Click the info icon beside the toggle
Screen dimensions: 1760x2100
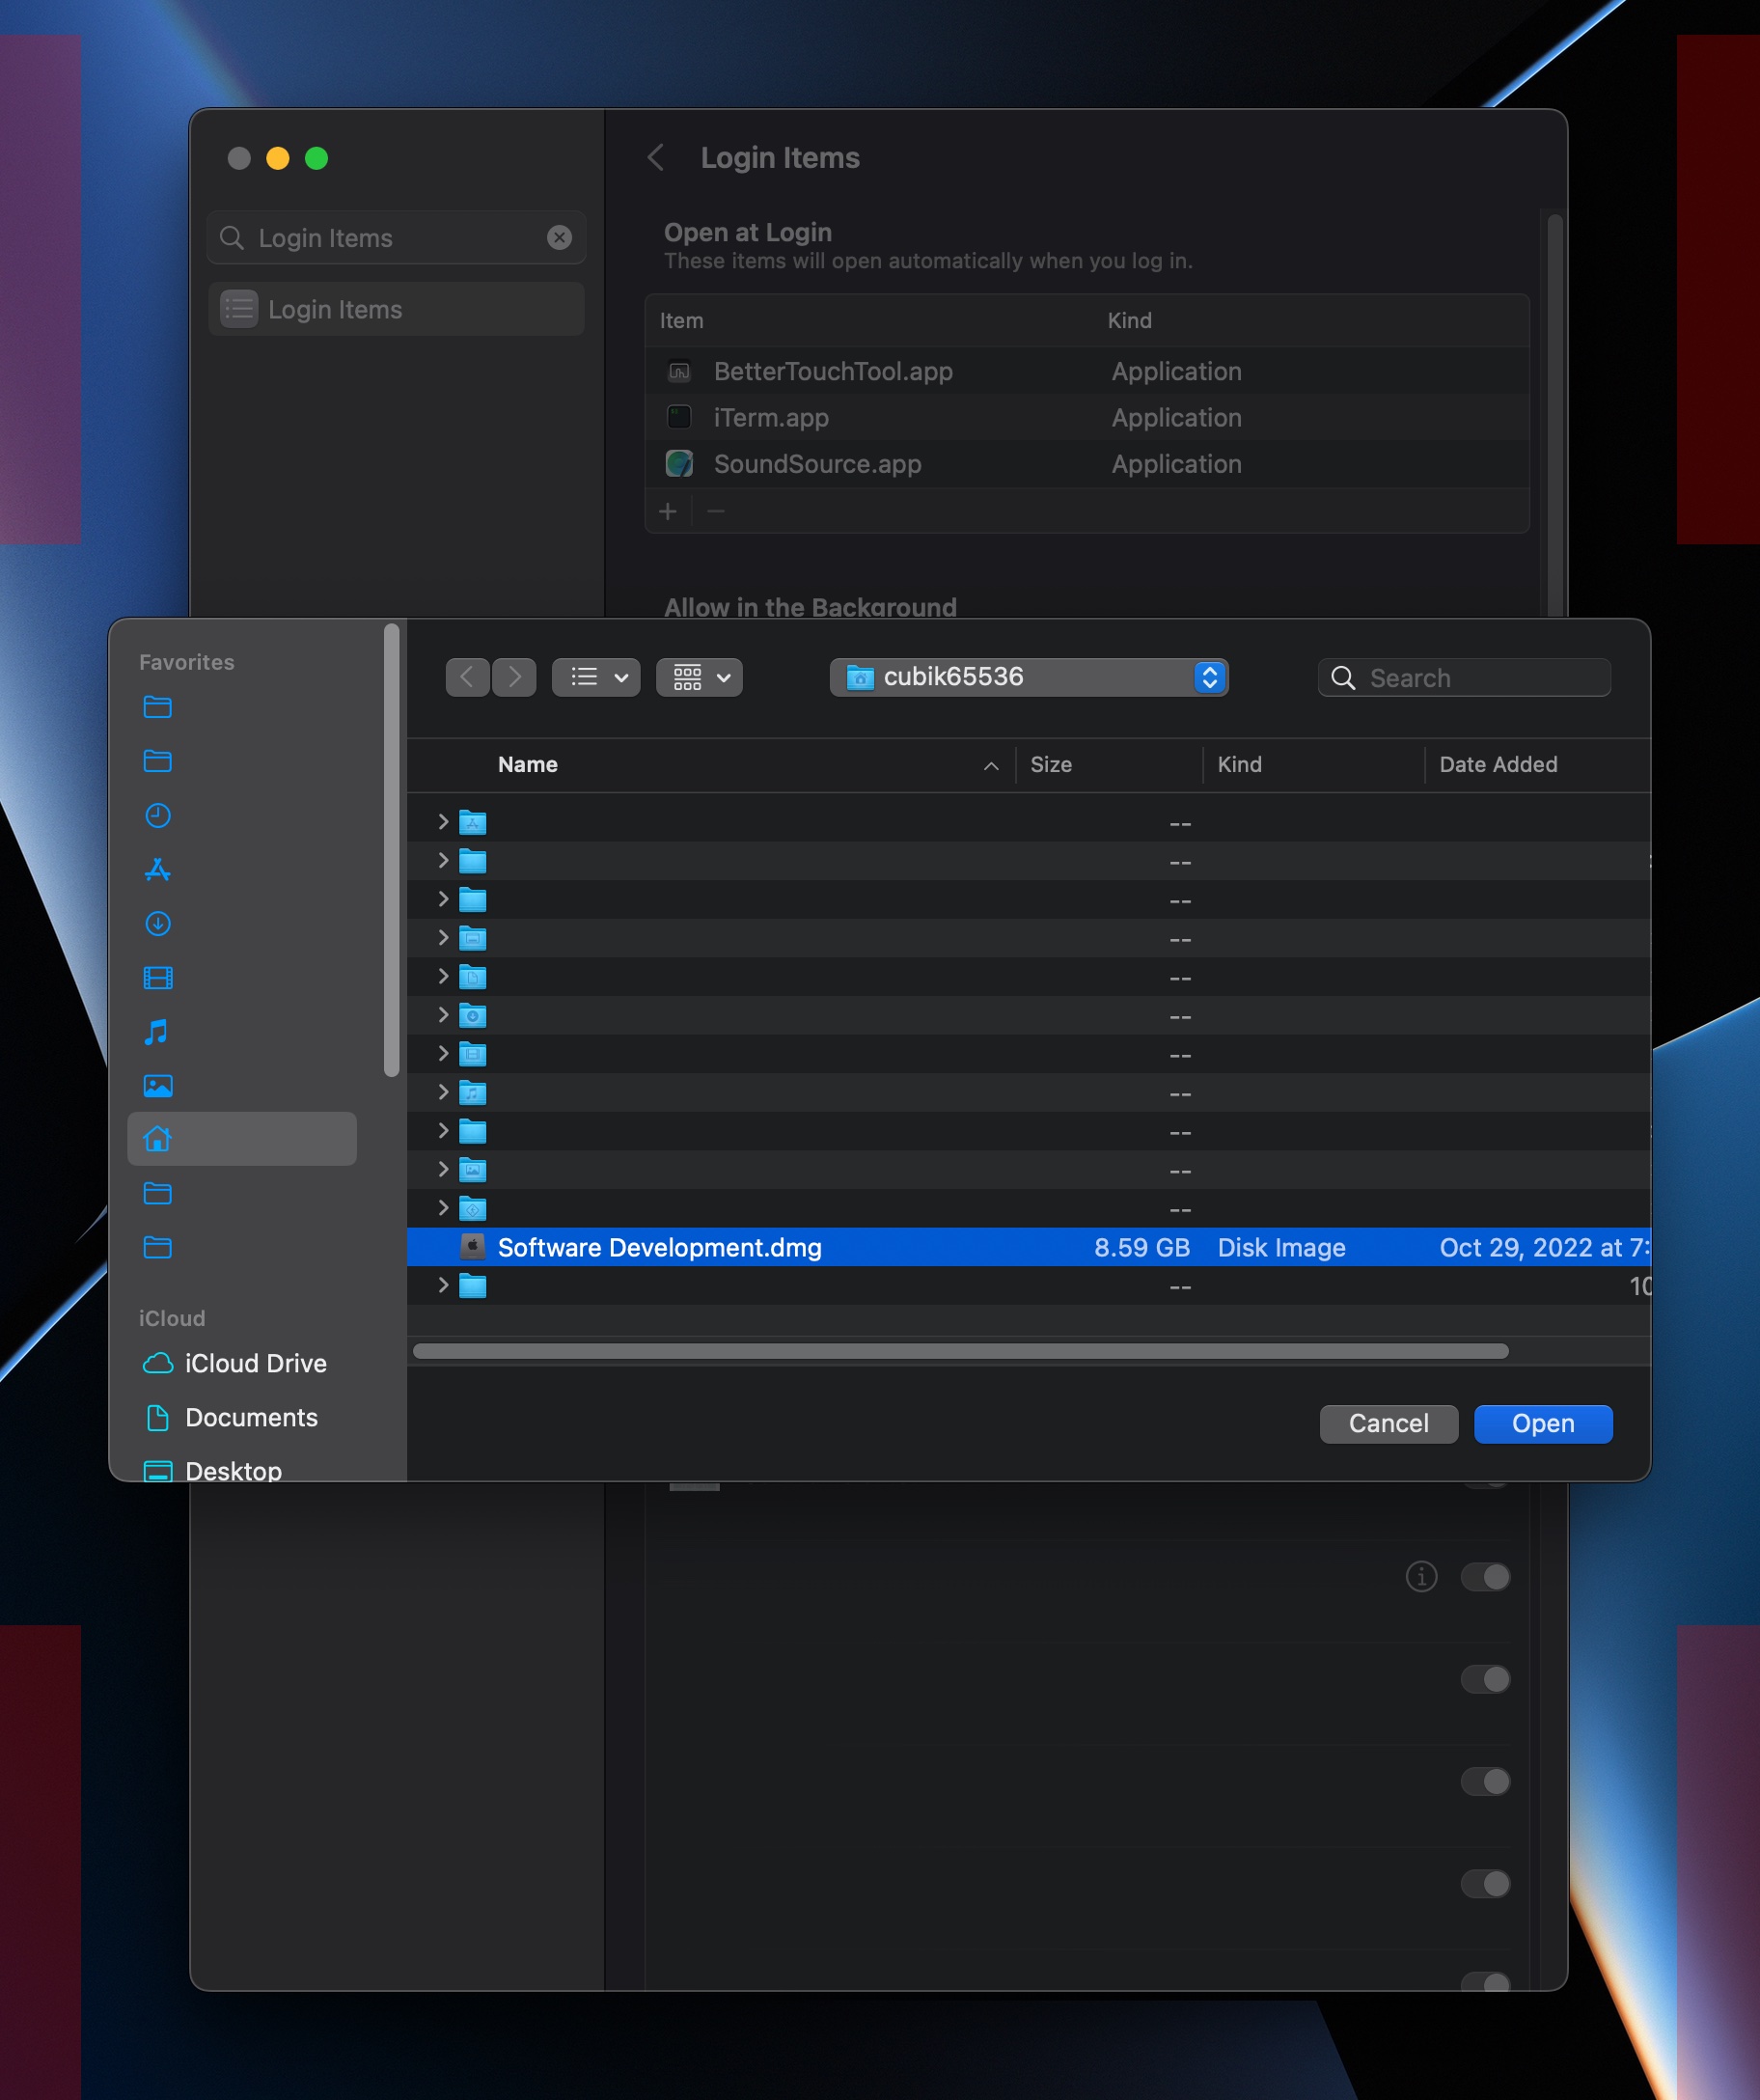(x=1421, y=1577)
